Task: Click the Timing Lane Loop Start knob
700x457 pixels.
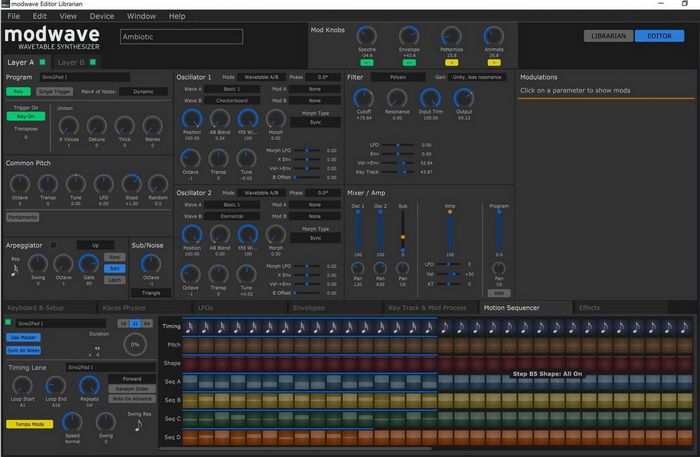Action: pyautogui.click(x=22, y=386)
